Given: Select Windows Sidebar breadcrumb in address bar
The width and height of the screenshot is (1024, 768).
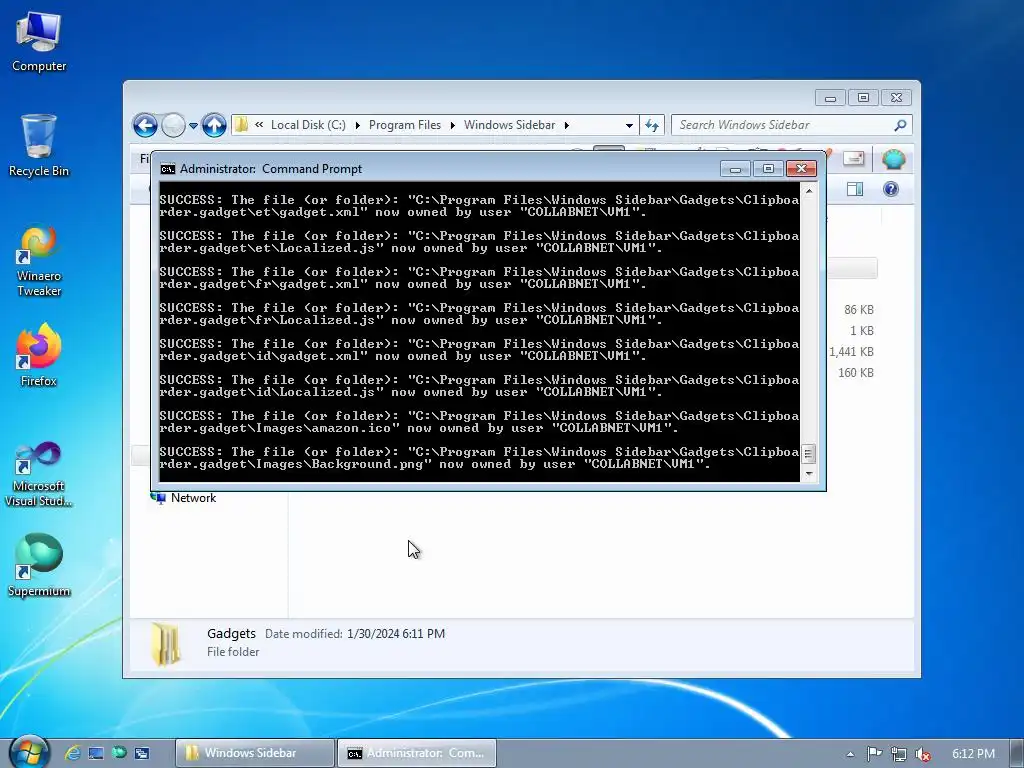Looking at the screenshot, I should [x=509, y=125].
